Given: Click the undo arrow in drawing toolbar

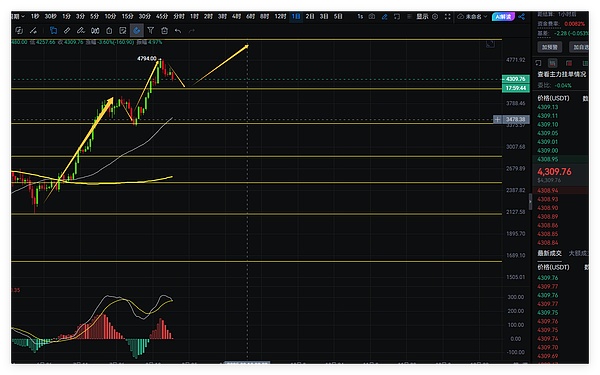Looking at the screenshot, I should click(178, 31).
